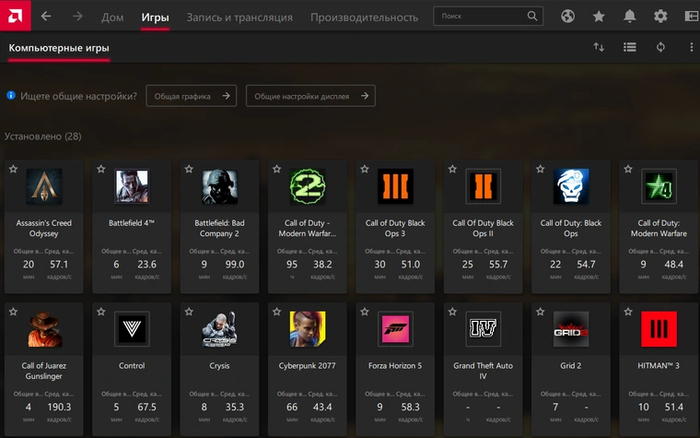Open the notifications bell
Image resolution: width=700 pixels, height=438 pixels.
click(x=630, y=17)
